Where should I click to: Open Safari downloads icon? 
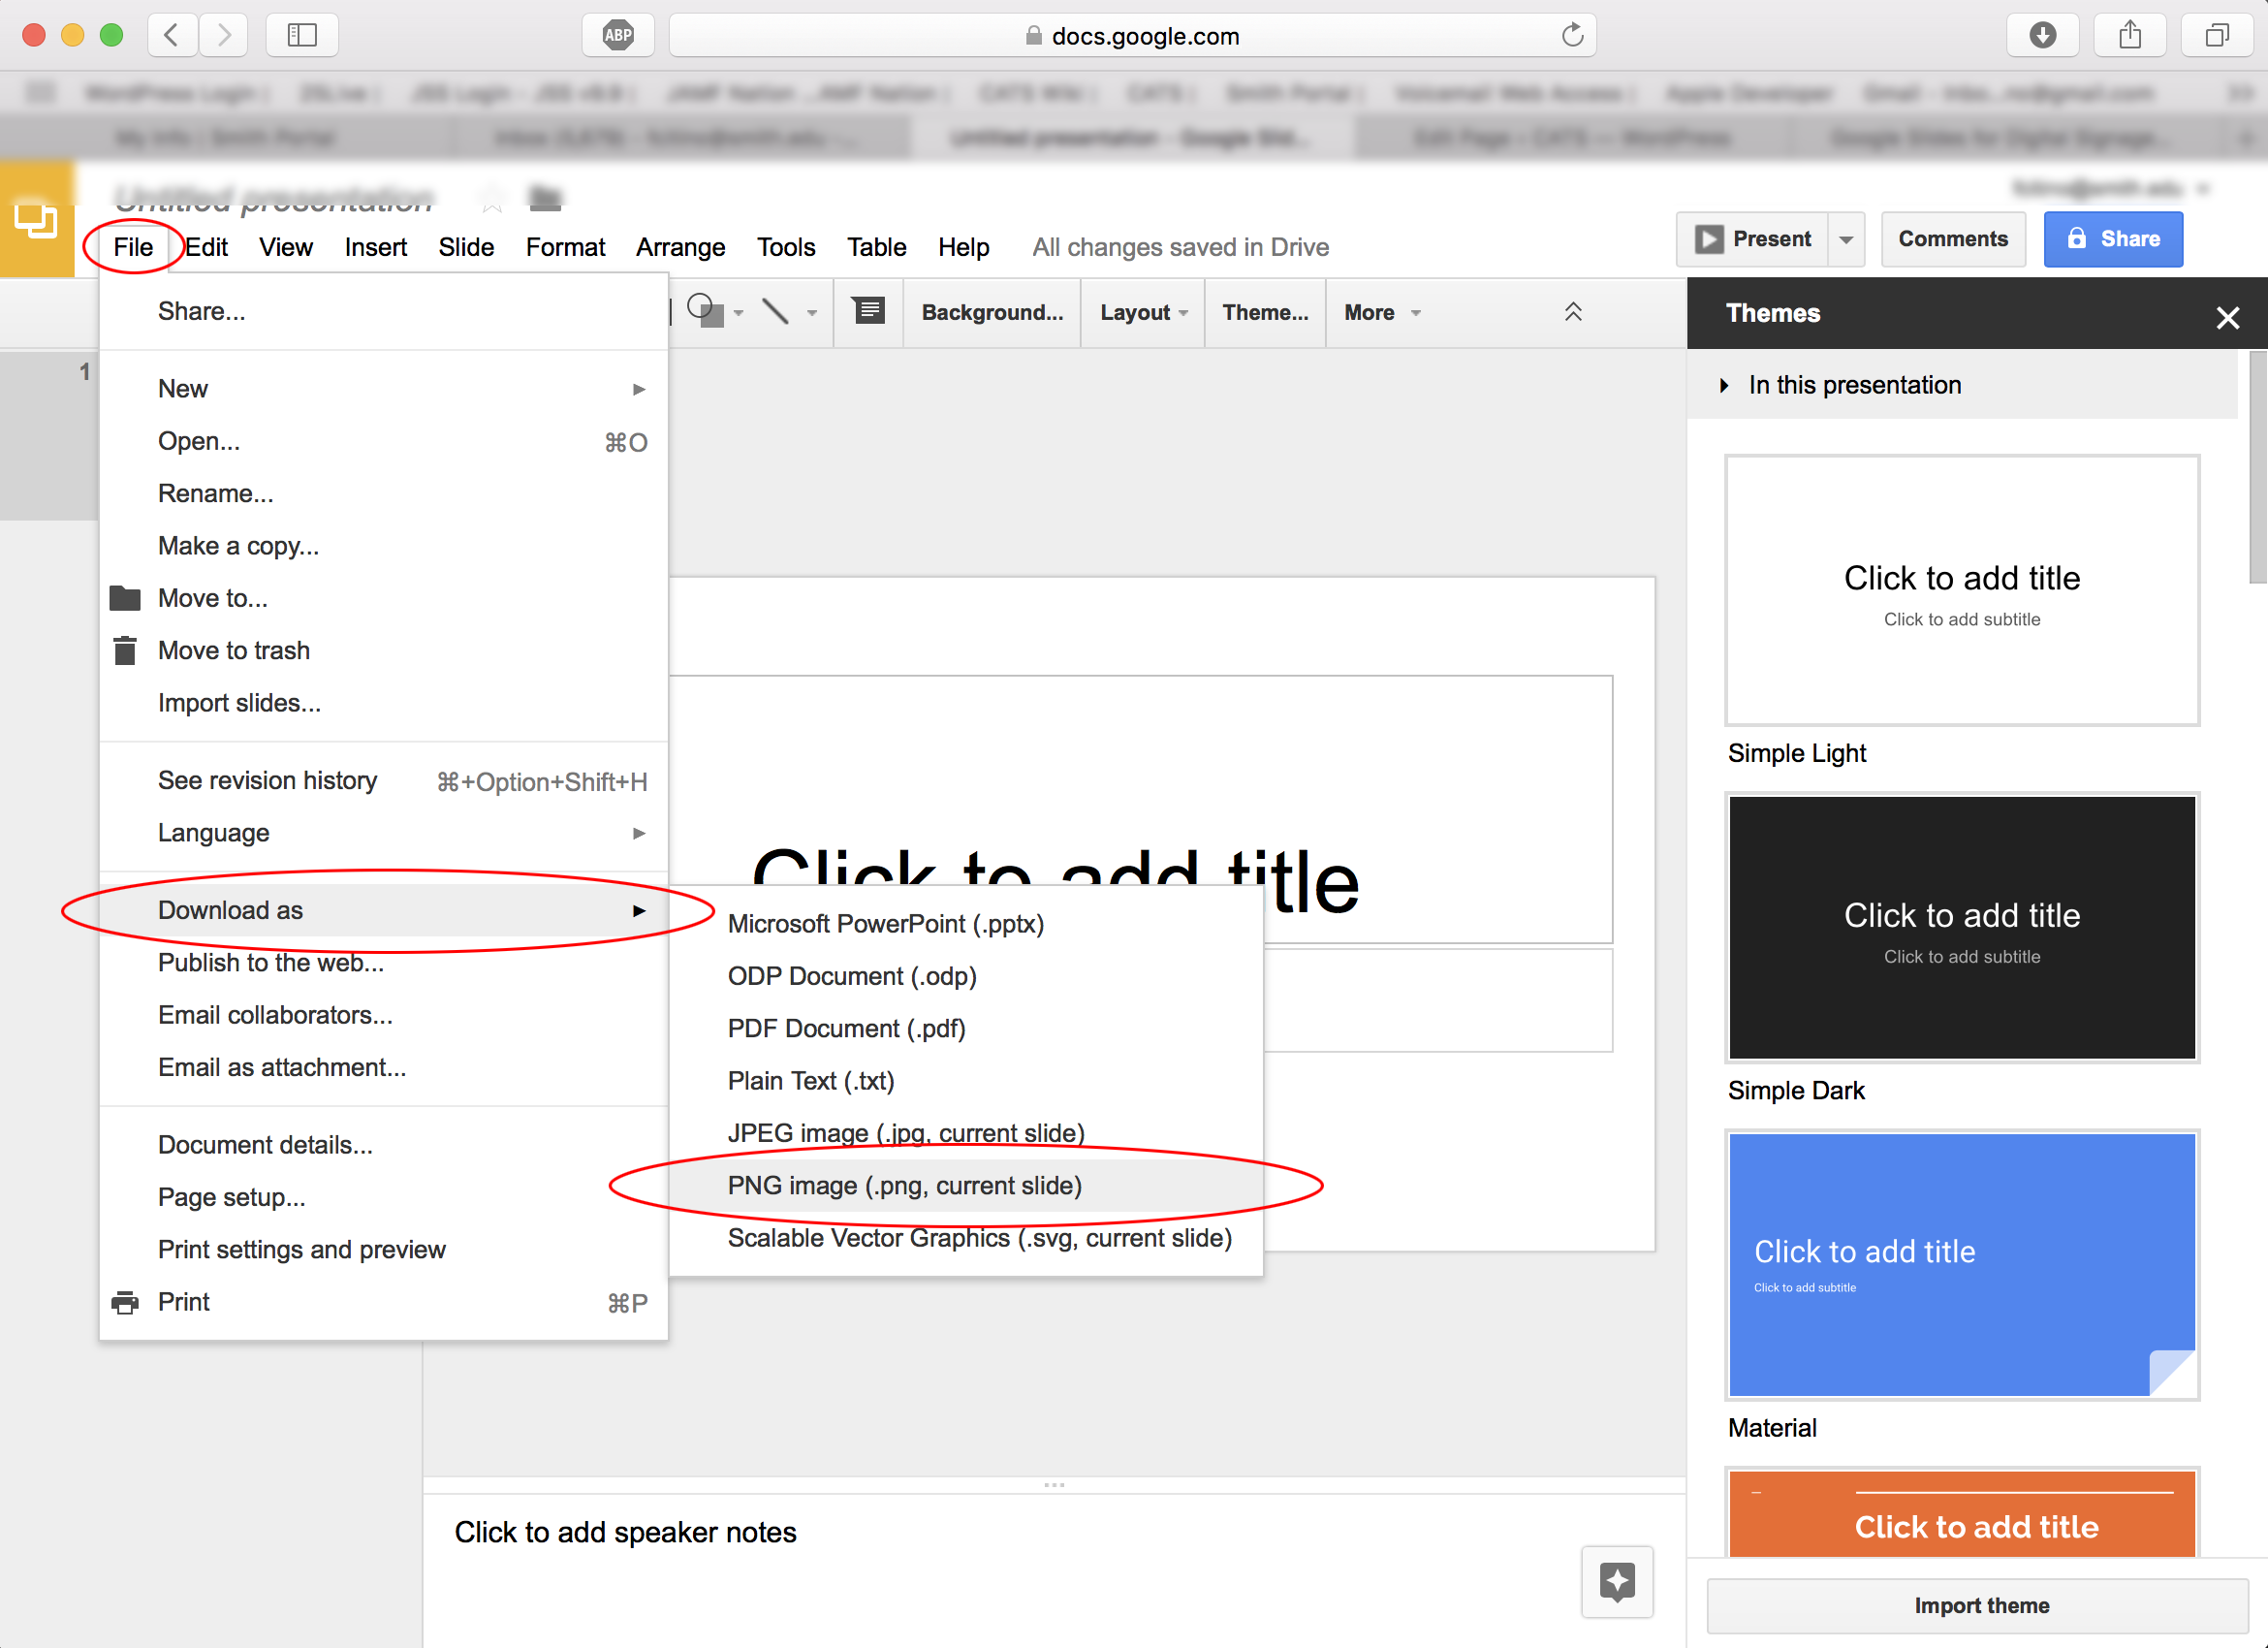click(x=2043, y=36)
